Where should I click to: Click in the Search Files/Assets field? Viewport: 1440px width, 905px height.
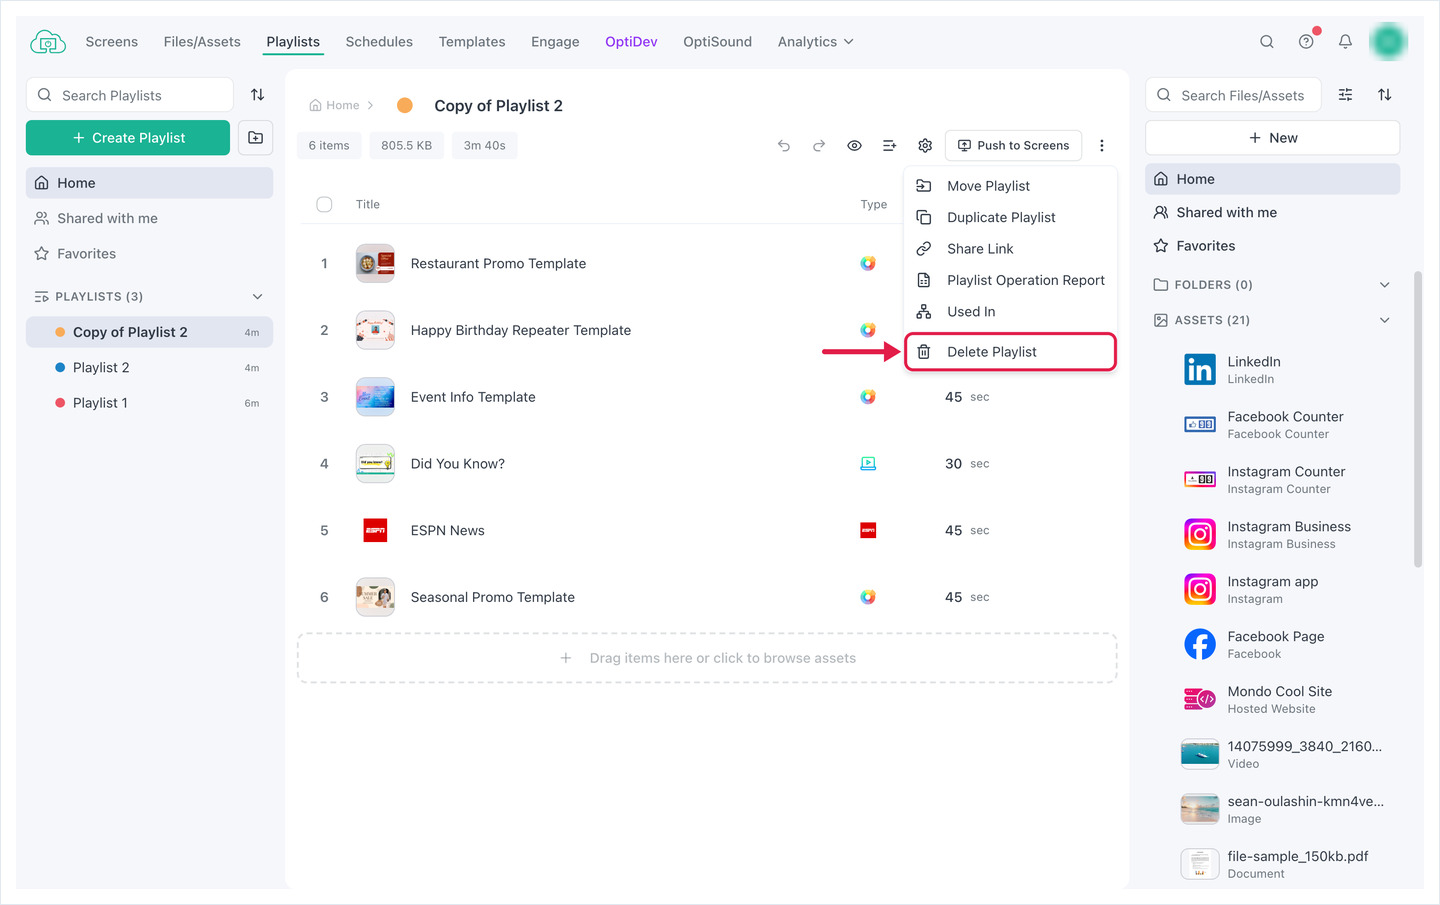pyautogui.click(x=1233, y=95)
